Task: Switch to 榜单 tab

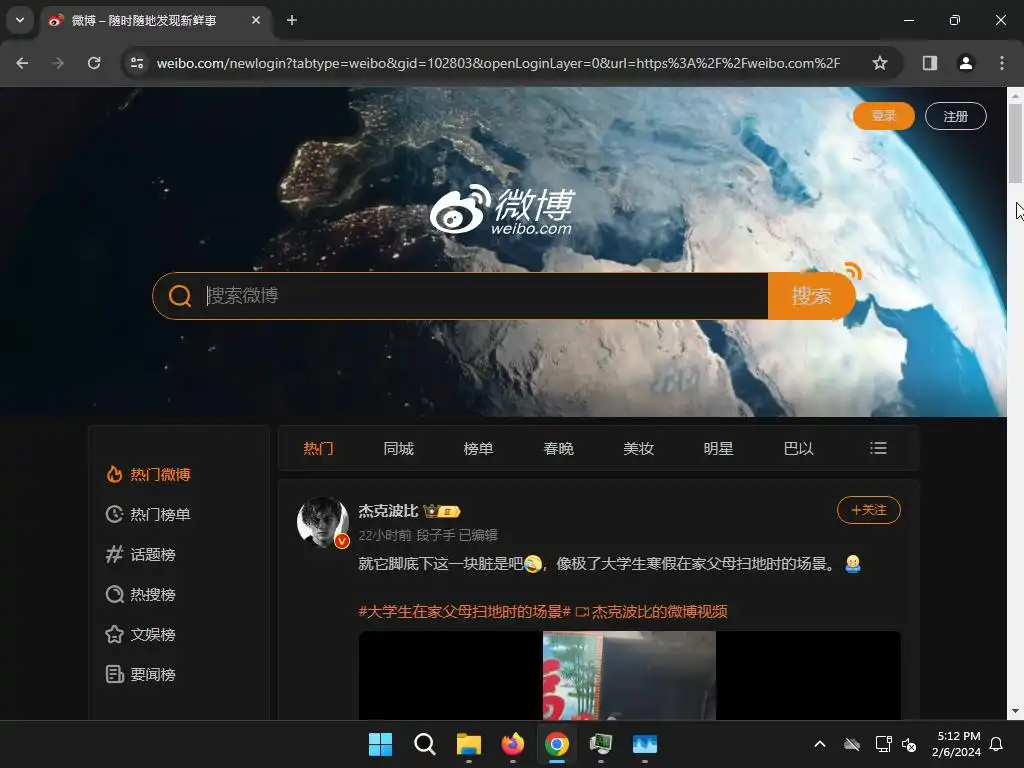Action: tap(479, 449)
